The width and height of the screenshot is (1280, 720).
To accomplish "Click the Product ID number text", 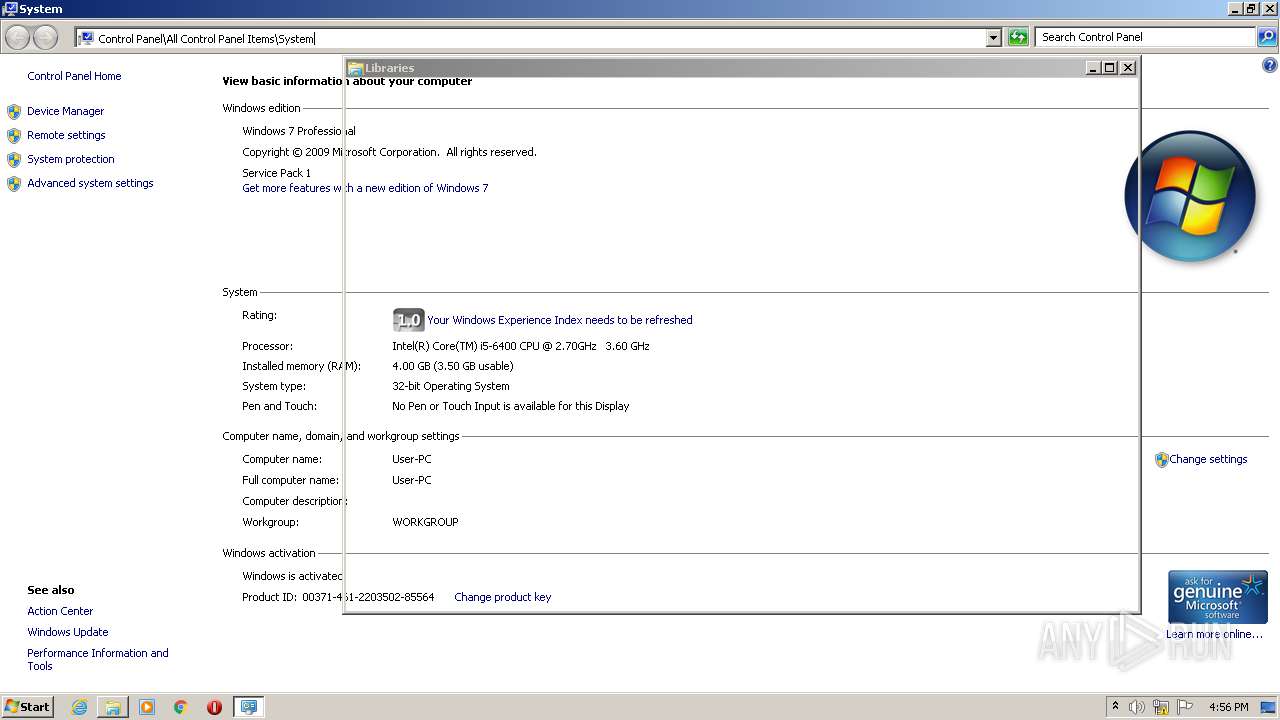I will coord(368,597).
